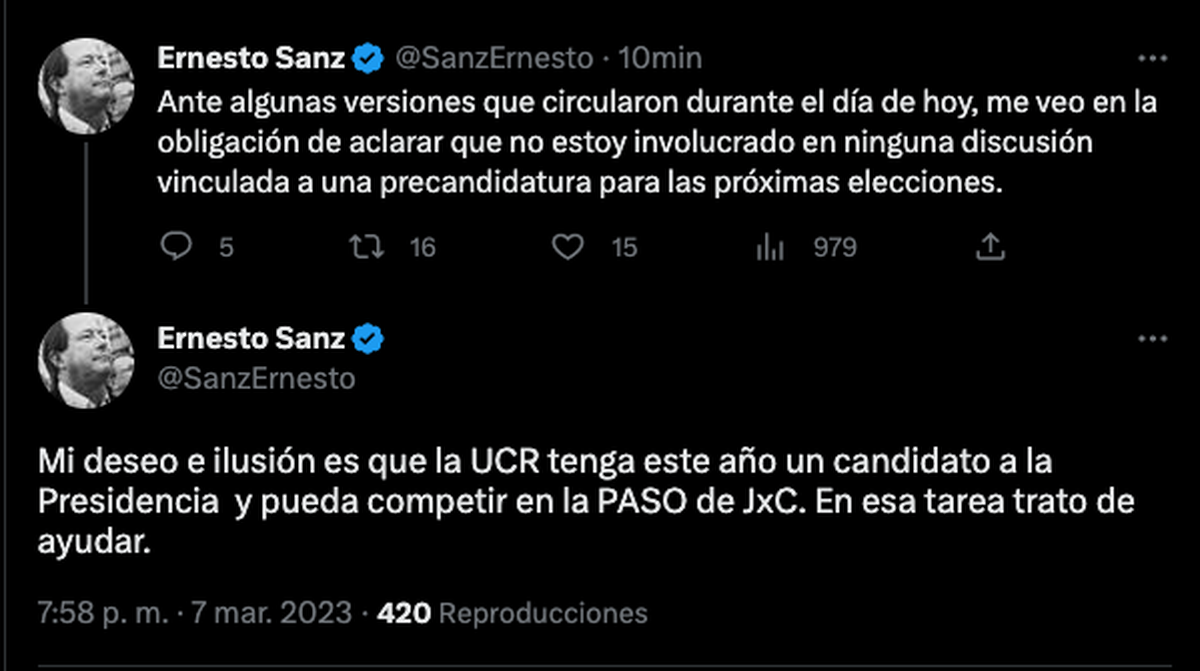Click the @SanzErnesto handle beside the 10min timestamp
The height and width of the screenshot is (671, 1200).
click(495, 60)
